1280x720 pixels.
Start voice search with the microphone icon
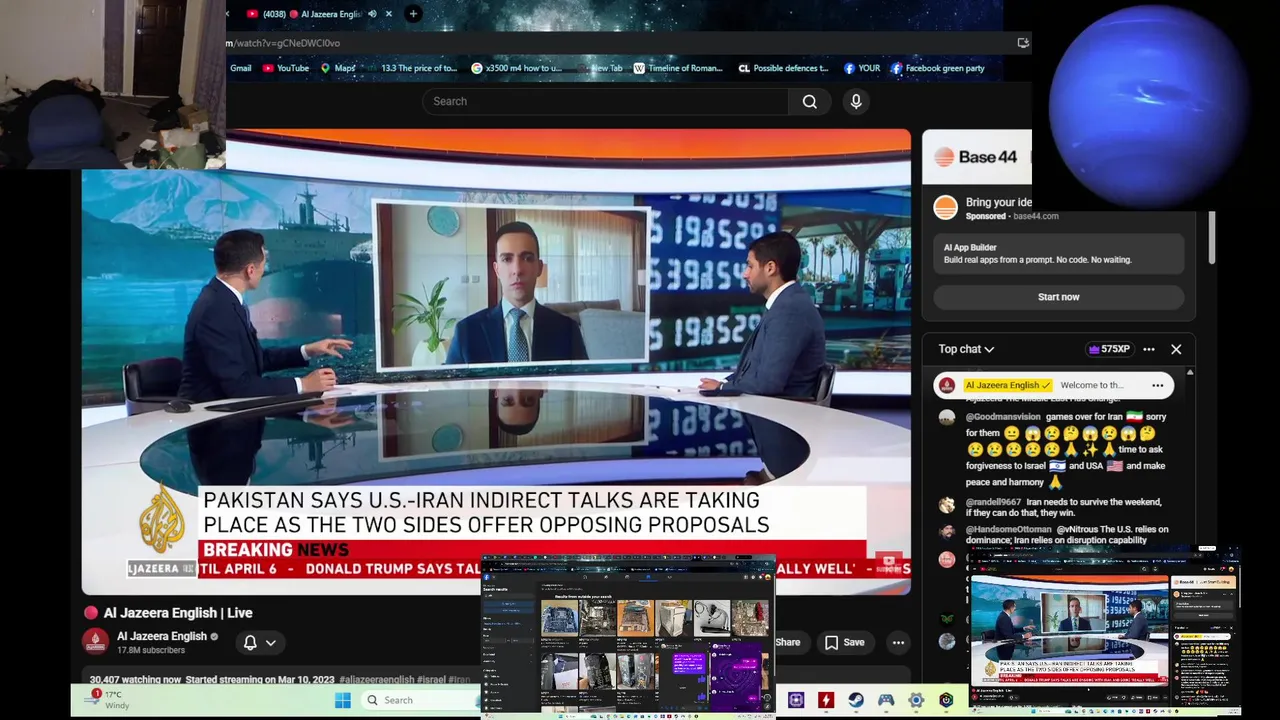856,101
